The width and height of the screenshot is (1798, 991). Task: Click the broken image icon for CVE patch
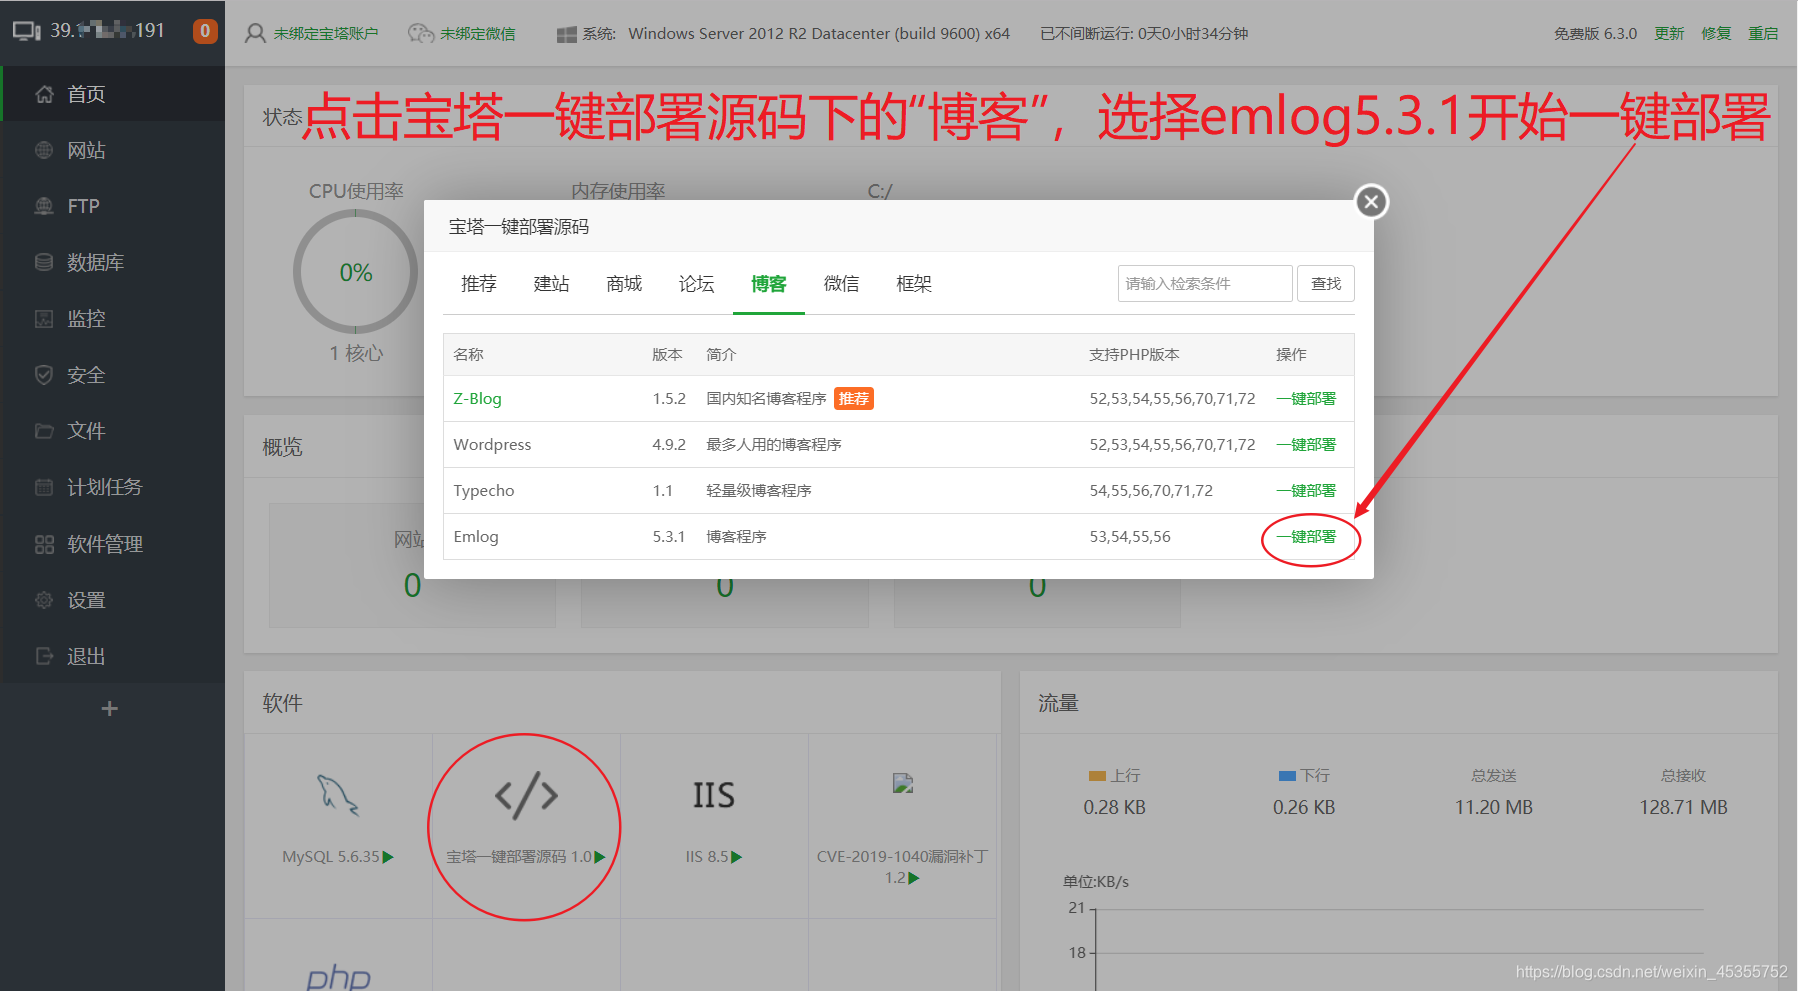[x=903, y=783]
